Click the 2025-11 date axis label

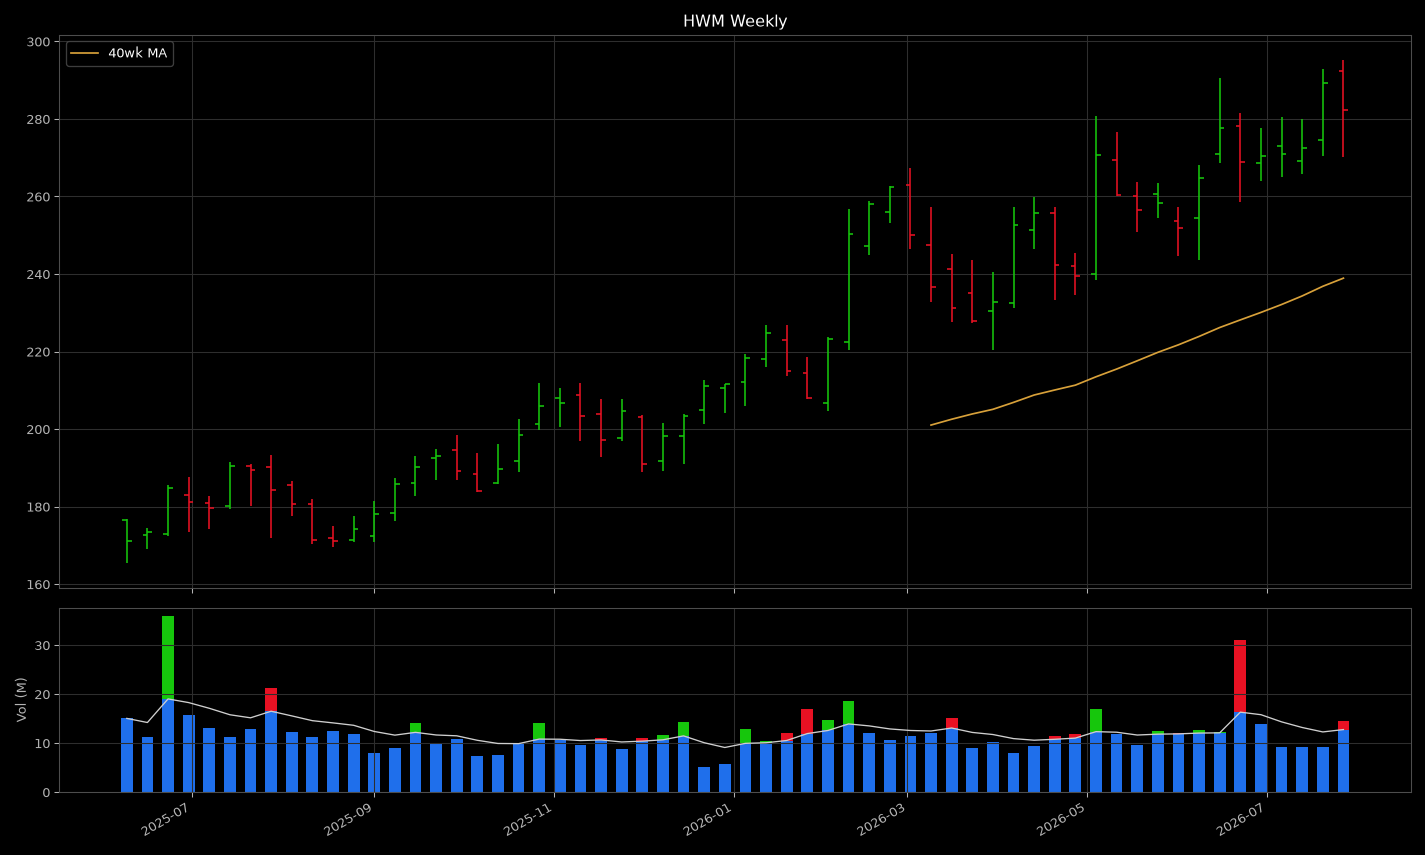pyautogui.click(x=528, y=819)
